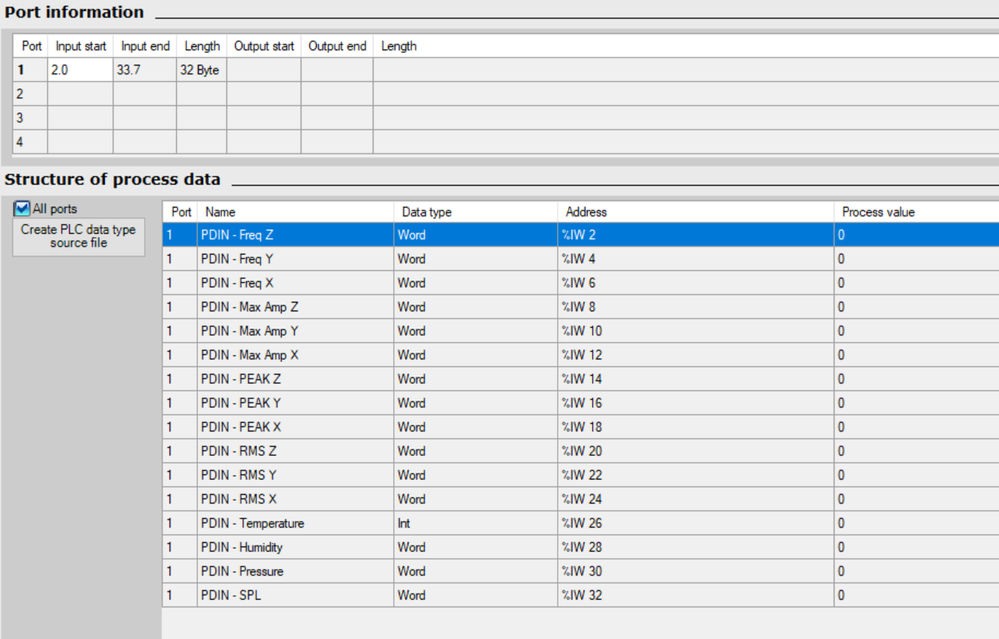Click the Port column header in process data table
The width and height of the screenshot is (999, 639).
click(x=181, y=212)
